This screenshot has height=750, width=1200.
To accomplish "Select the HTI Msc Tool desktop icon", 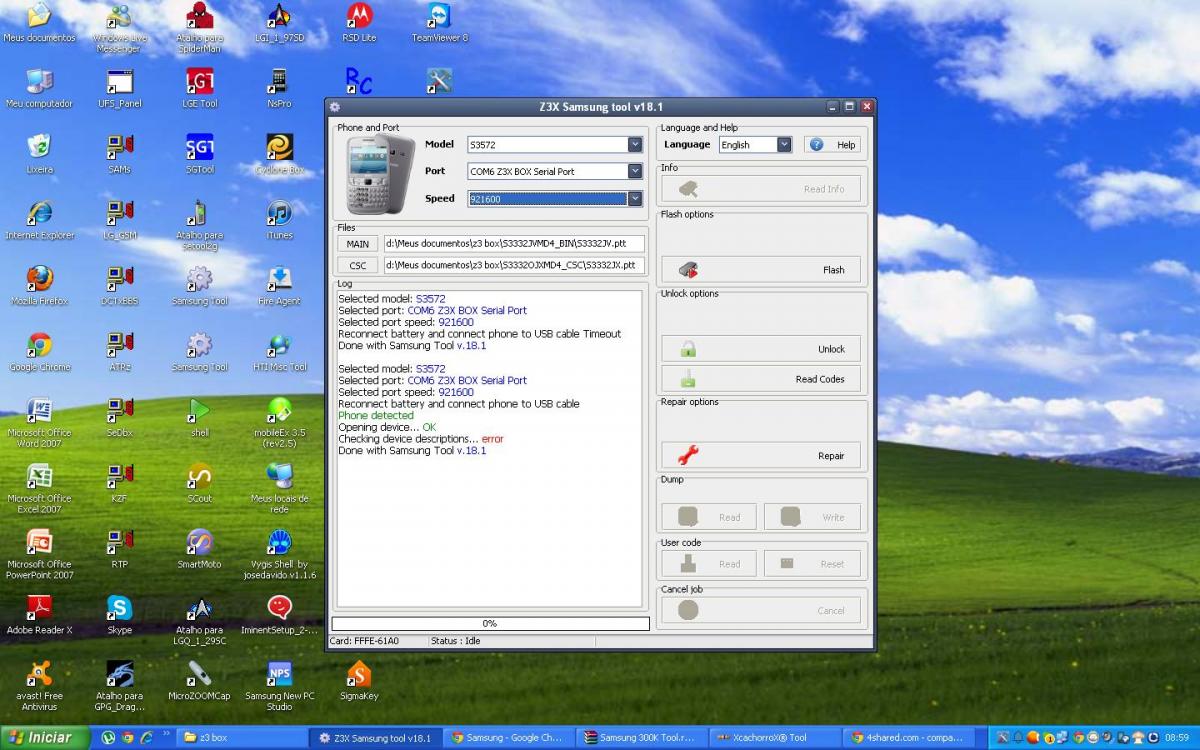I will [x=279, y=352].
